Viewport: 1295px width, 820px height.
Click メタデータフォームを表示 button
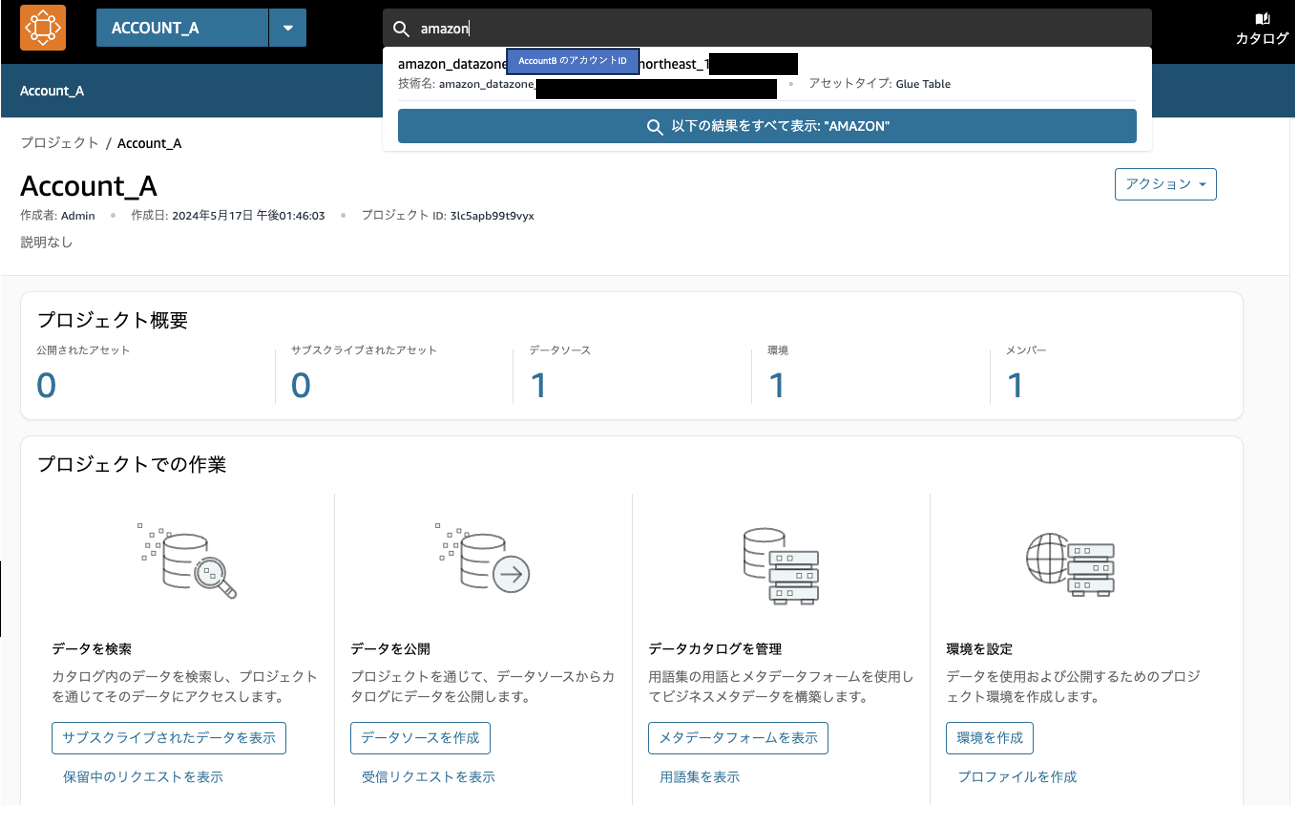(x=738, y=737)
